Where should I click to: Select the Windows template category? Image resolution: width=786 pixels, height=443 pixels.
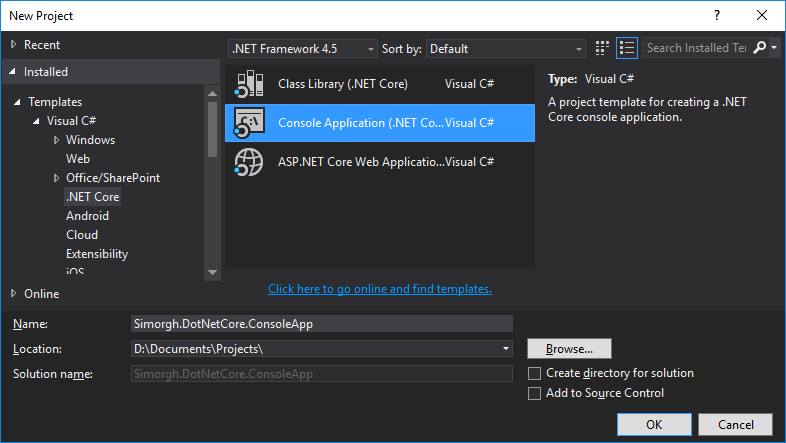(90, 140)
